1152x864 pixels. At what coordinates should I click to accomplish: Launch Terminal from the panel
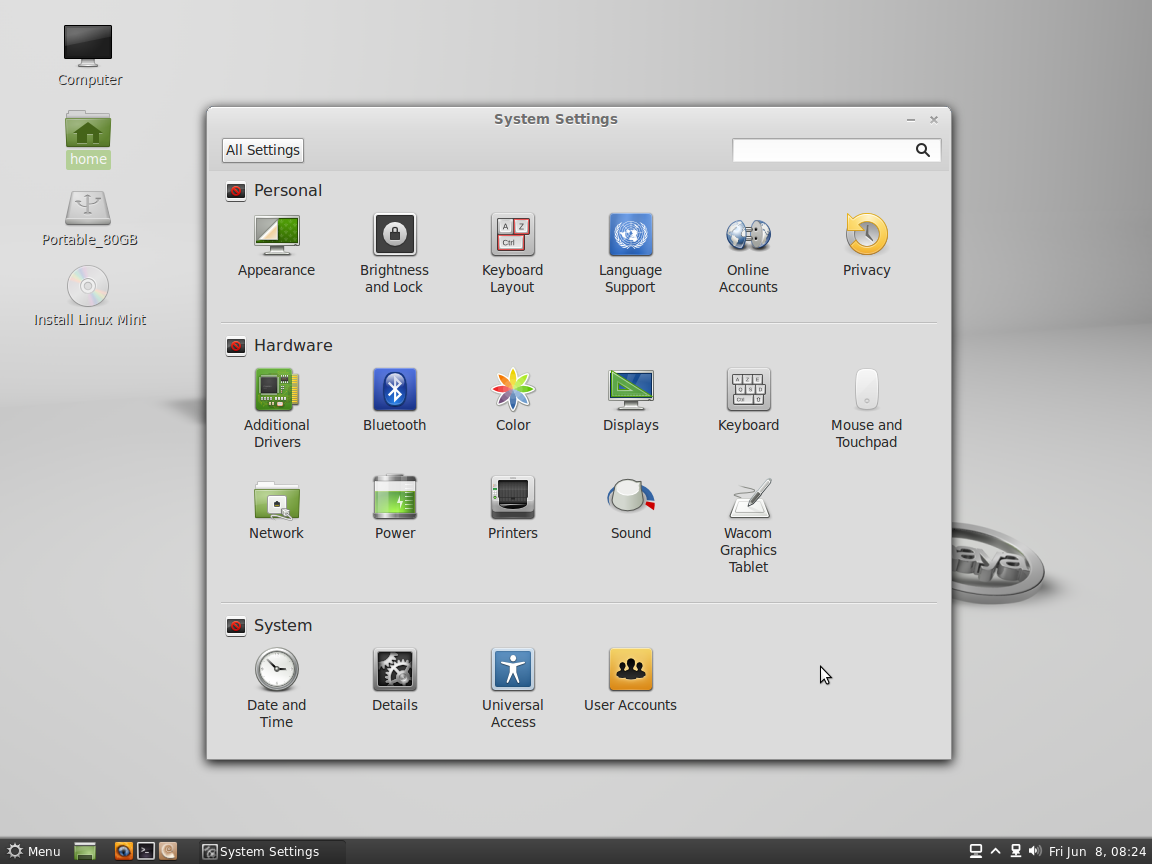(146, 852)
